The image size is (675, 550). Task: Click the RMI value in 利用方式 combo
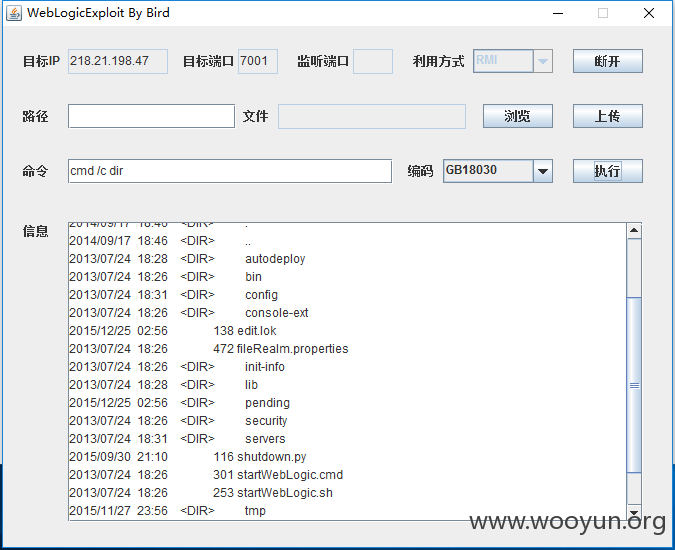pyautogui.click(x=487, y=60)
